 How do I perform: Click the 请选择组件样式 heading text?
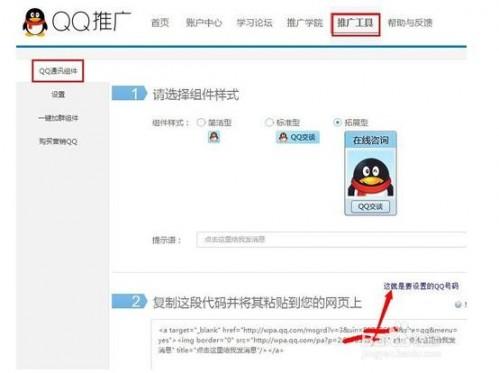196,95
